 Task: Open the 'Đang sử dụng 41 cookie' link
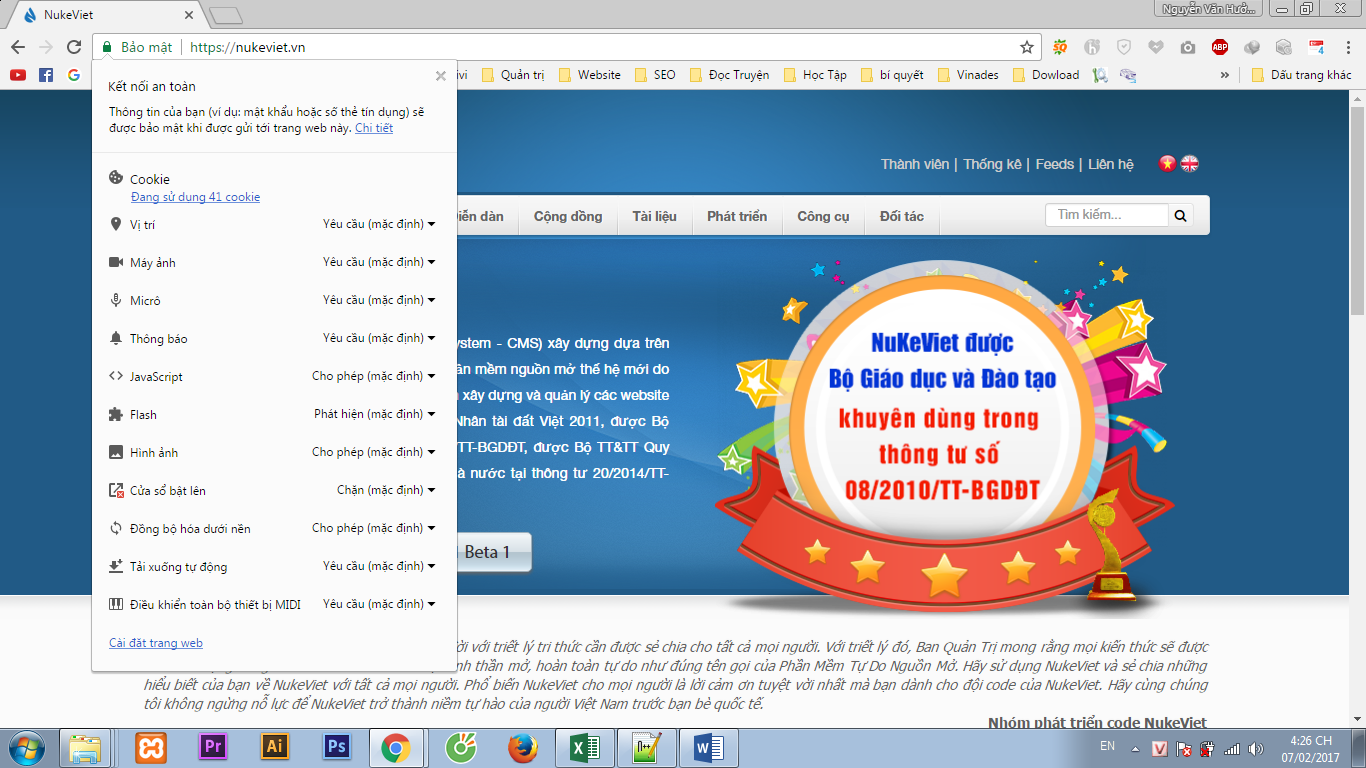coord(195,197)
